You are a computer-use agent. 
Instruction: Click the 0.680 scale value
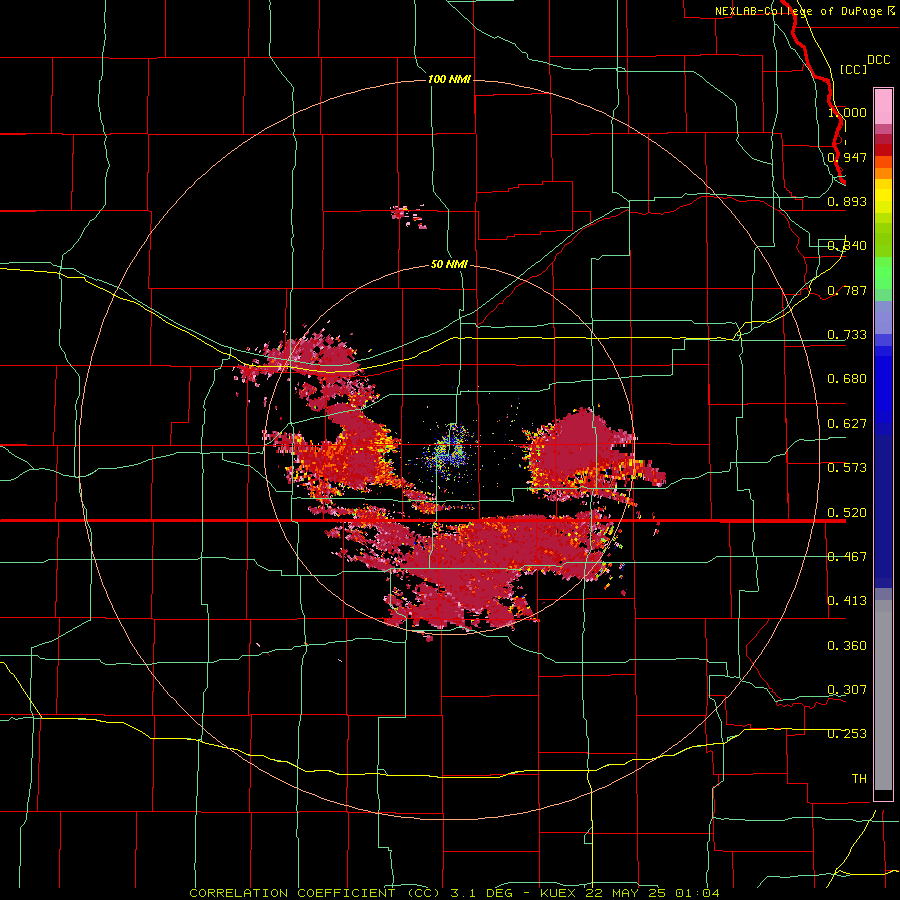(x=847, y=379)
